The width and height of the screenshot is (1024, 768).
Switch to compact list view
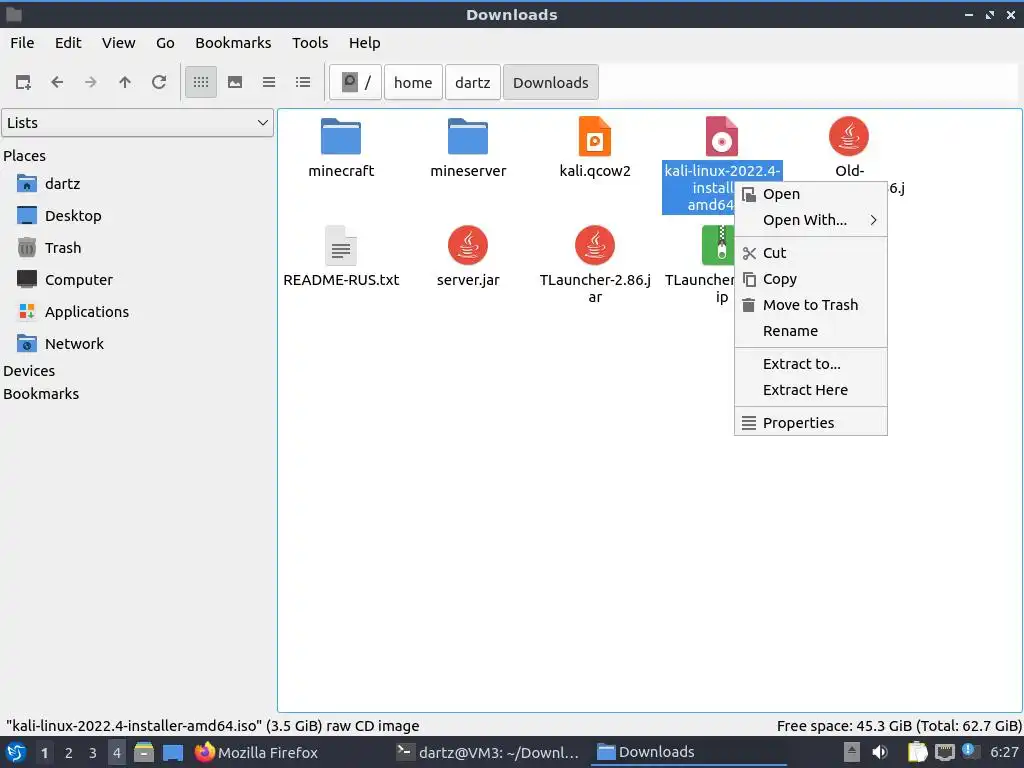(269, 82)
